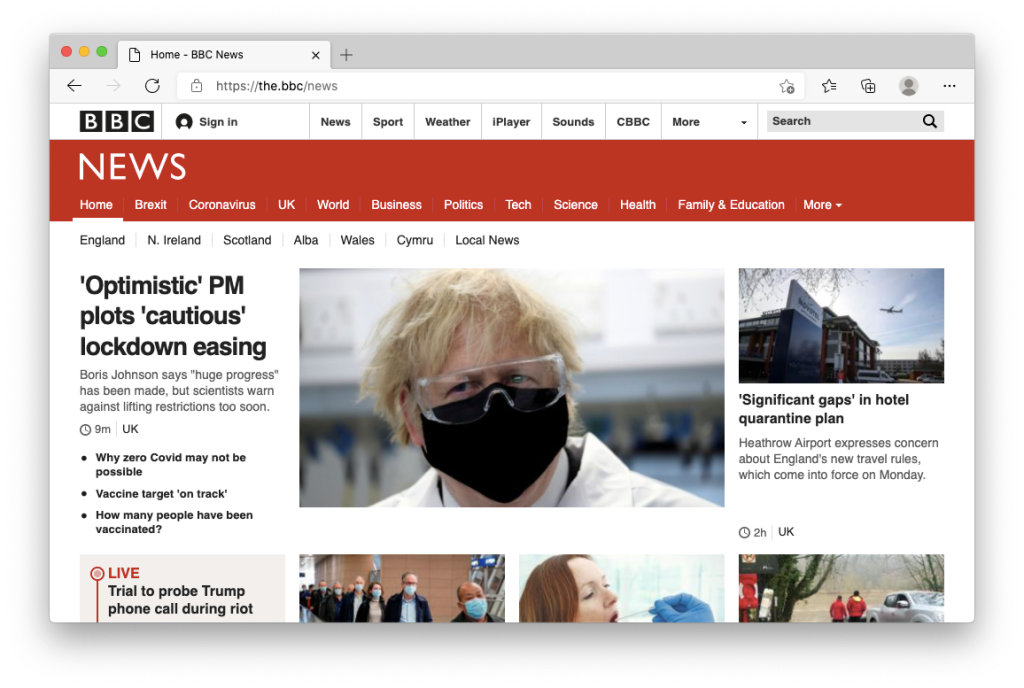Open the Collections icon in toolbar
Screen dimensions: 1024x688
[868, 86]
